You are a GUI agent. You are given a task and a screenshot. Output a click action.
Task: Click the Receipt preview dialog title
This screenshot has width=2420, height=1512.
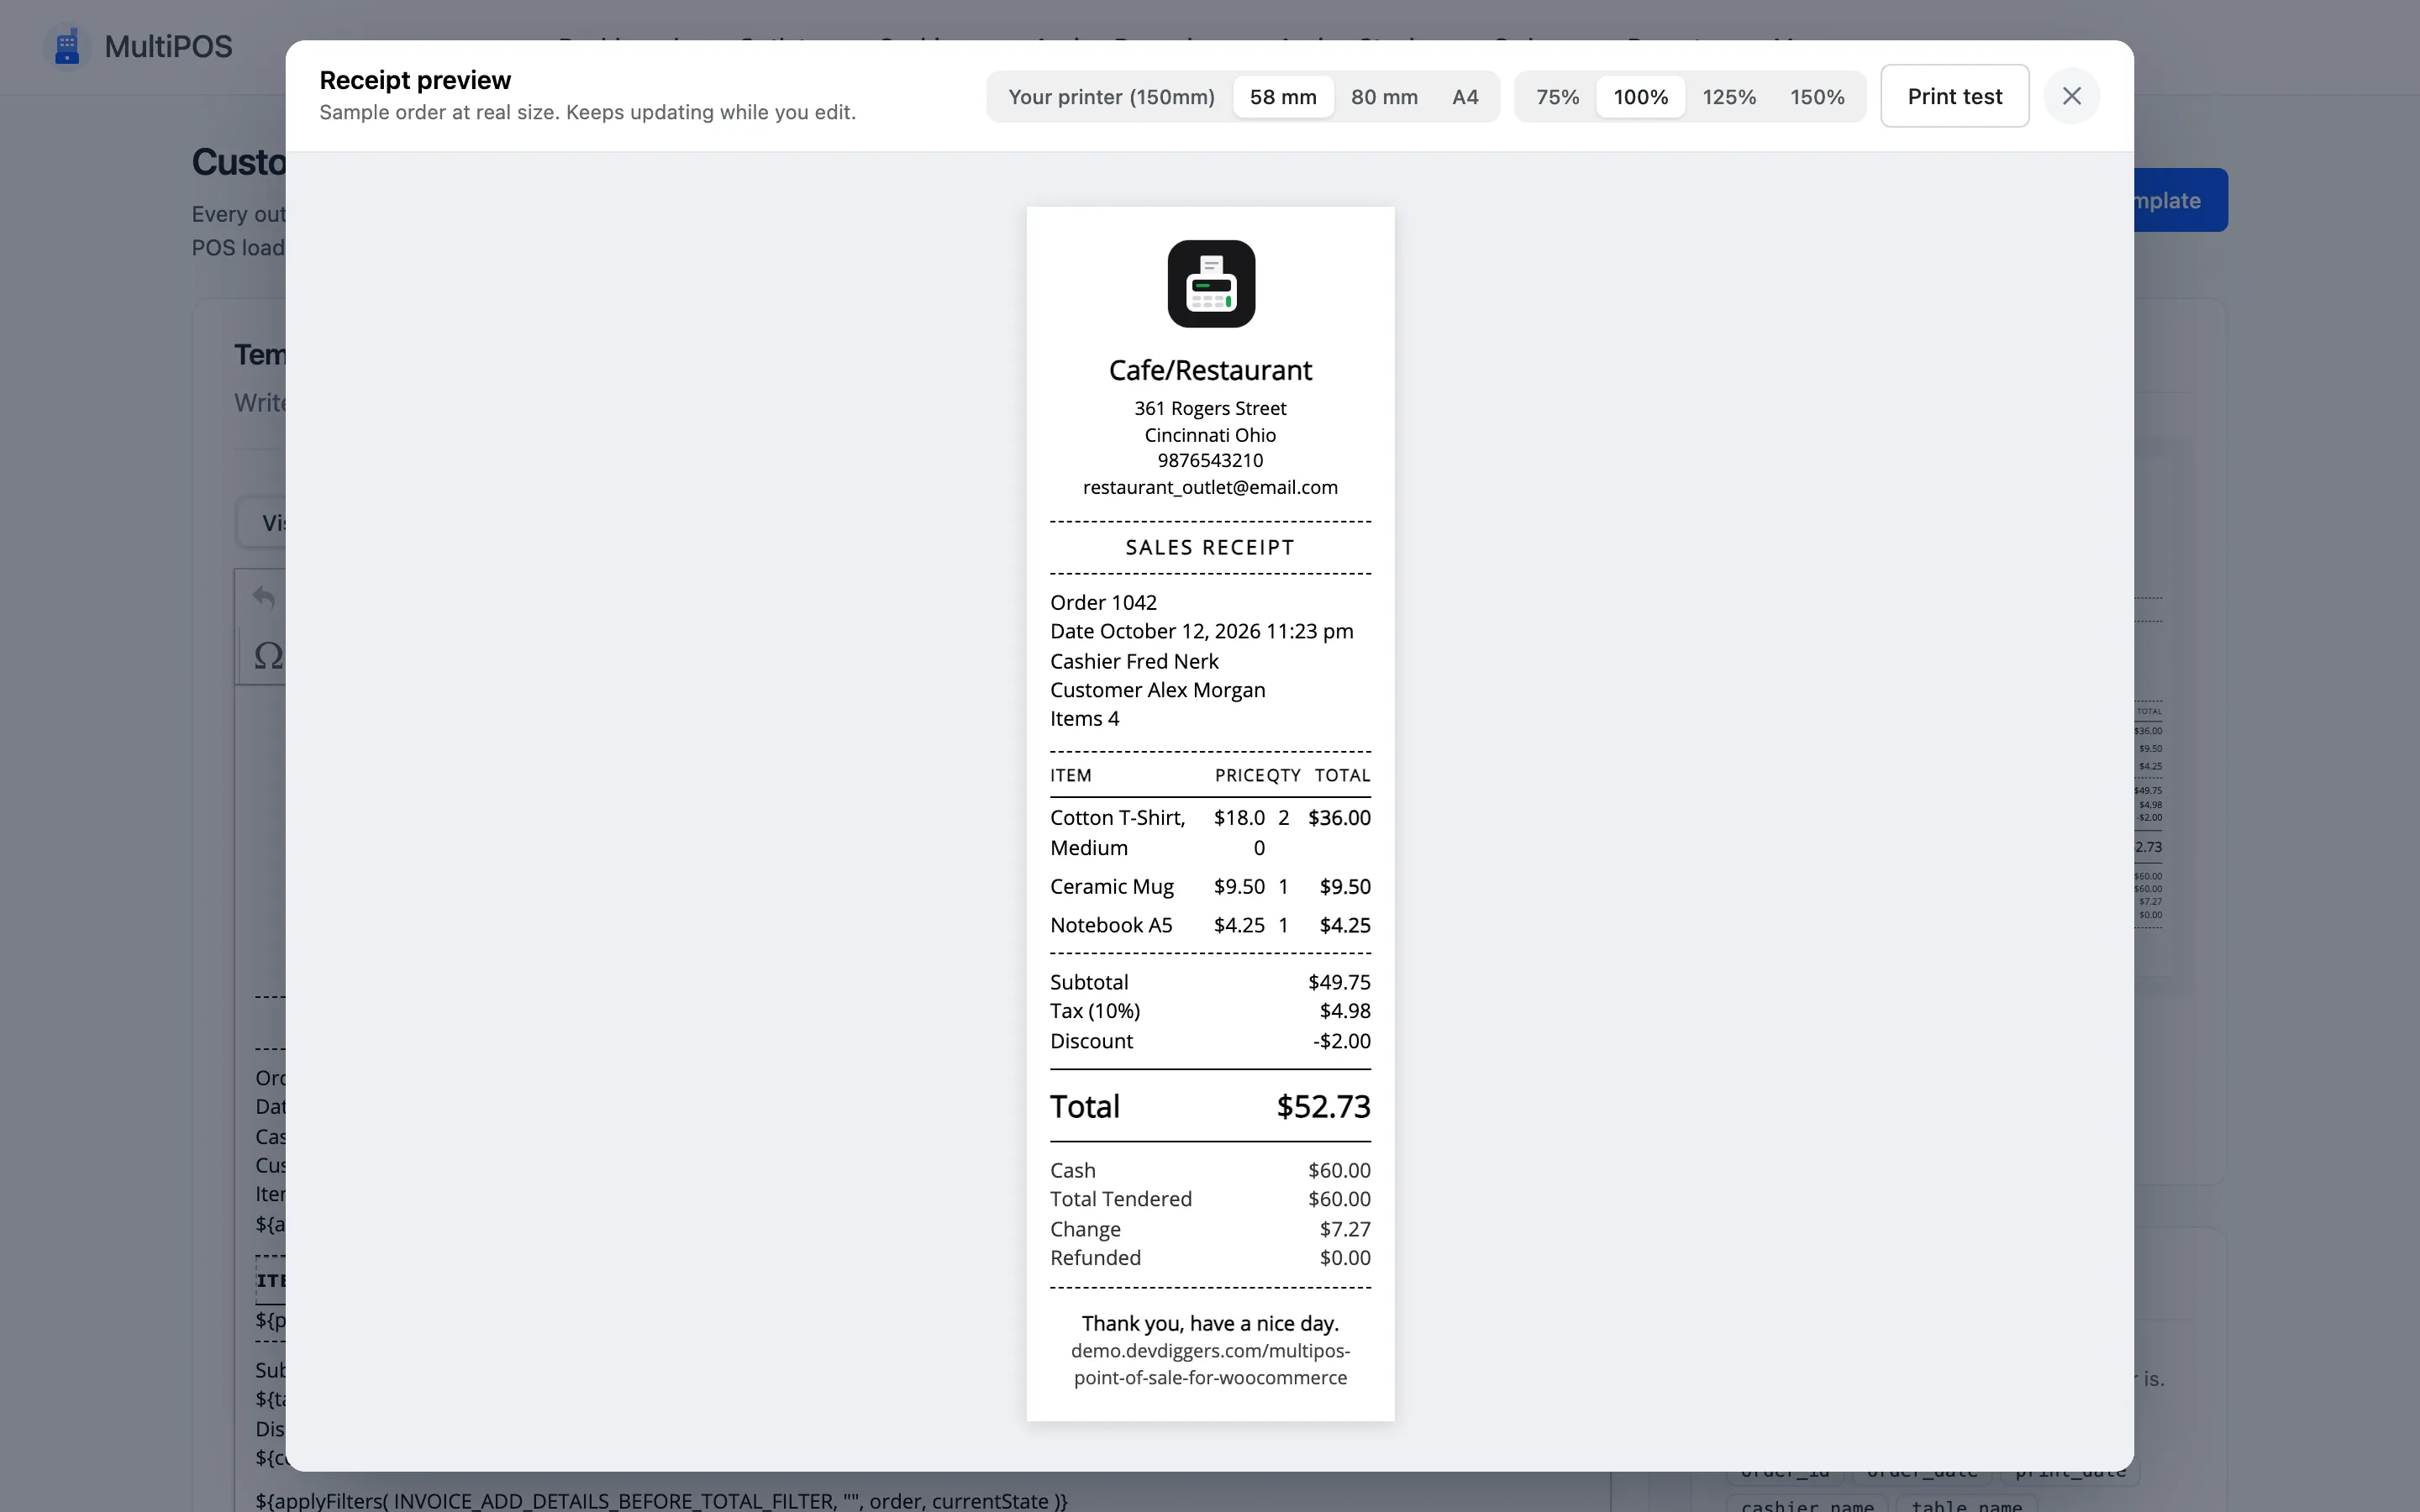(415, 80)
